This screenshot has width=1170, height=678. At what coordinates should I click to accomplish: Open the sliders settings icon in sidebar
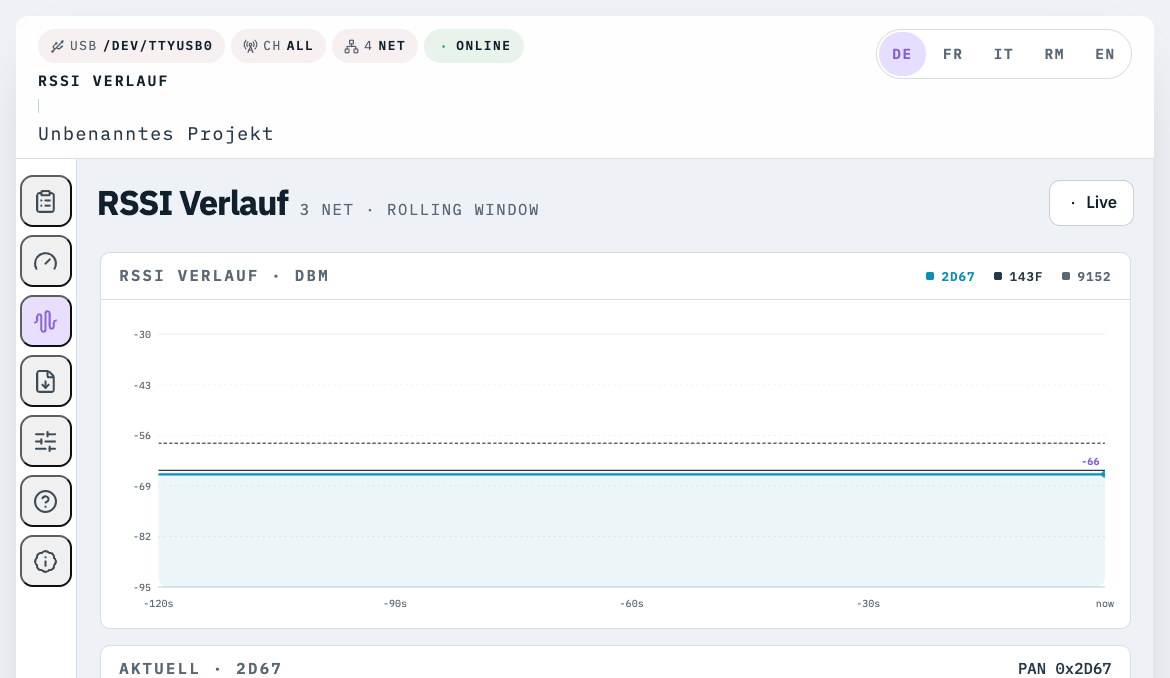pyautogui.click(x=46, y=441)
